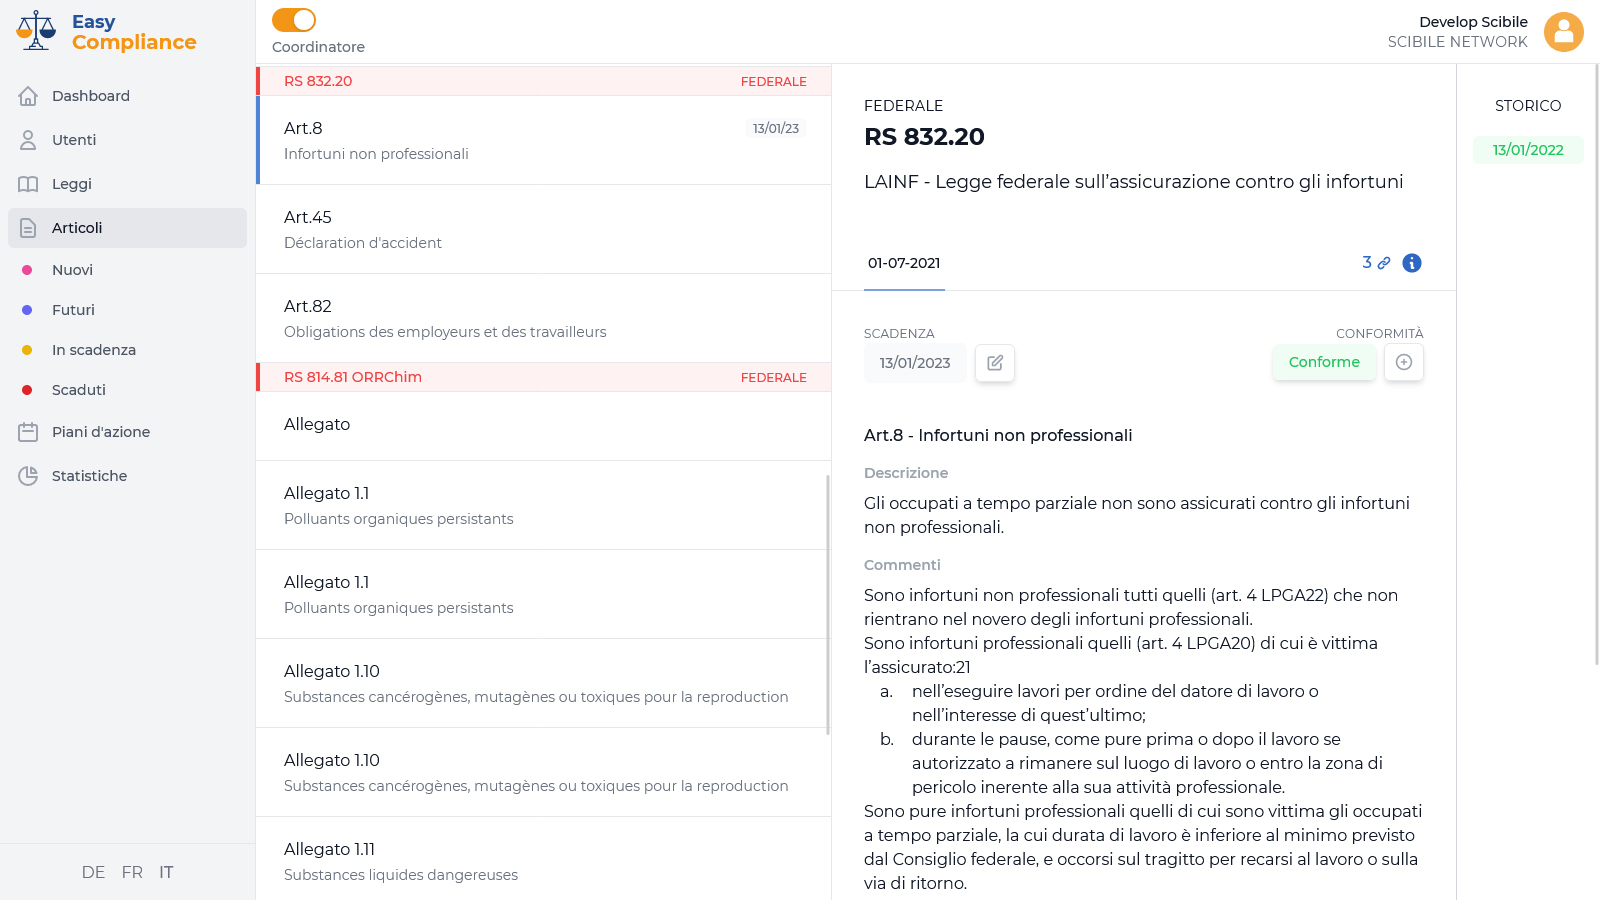Open the Statistiche pie chart icon
The height and width of the screenshot is (900, 1600).
click(x=28, y=476)
